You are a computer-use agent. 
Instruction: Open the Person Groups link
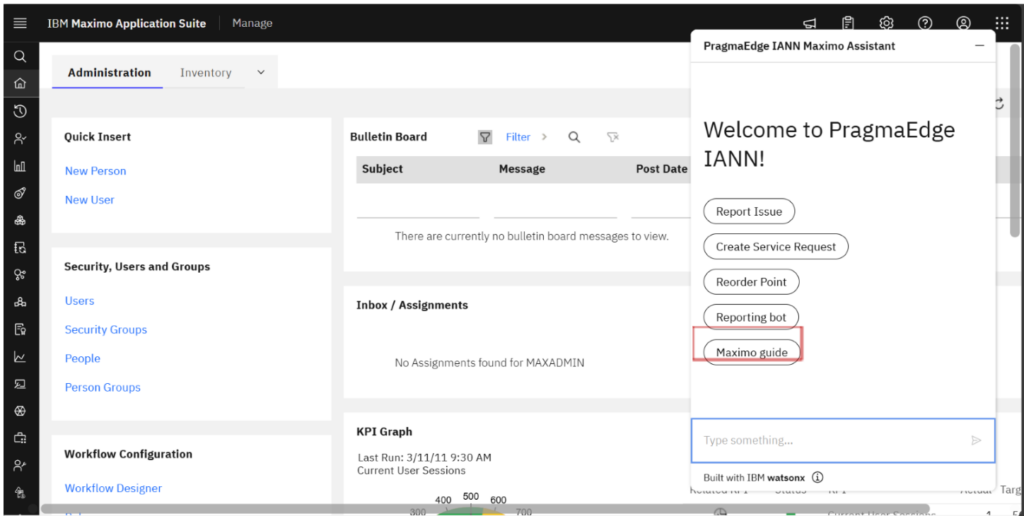click(103, 387)
